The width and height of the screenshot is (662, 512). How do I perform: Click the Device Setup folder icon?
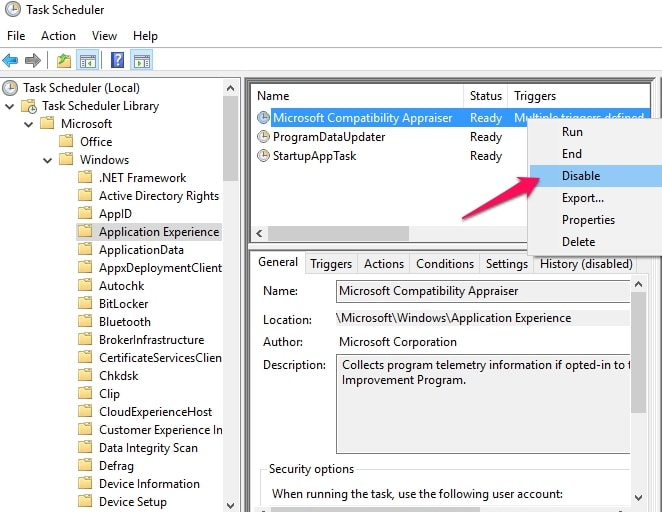tap(85, 501)
